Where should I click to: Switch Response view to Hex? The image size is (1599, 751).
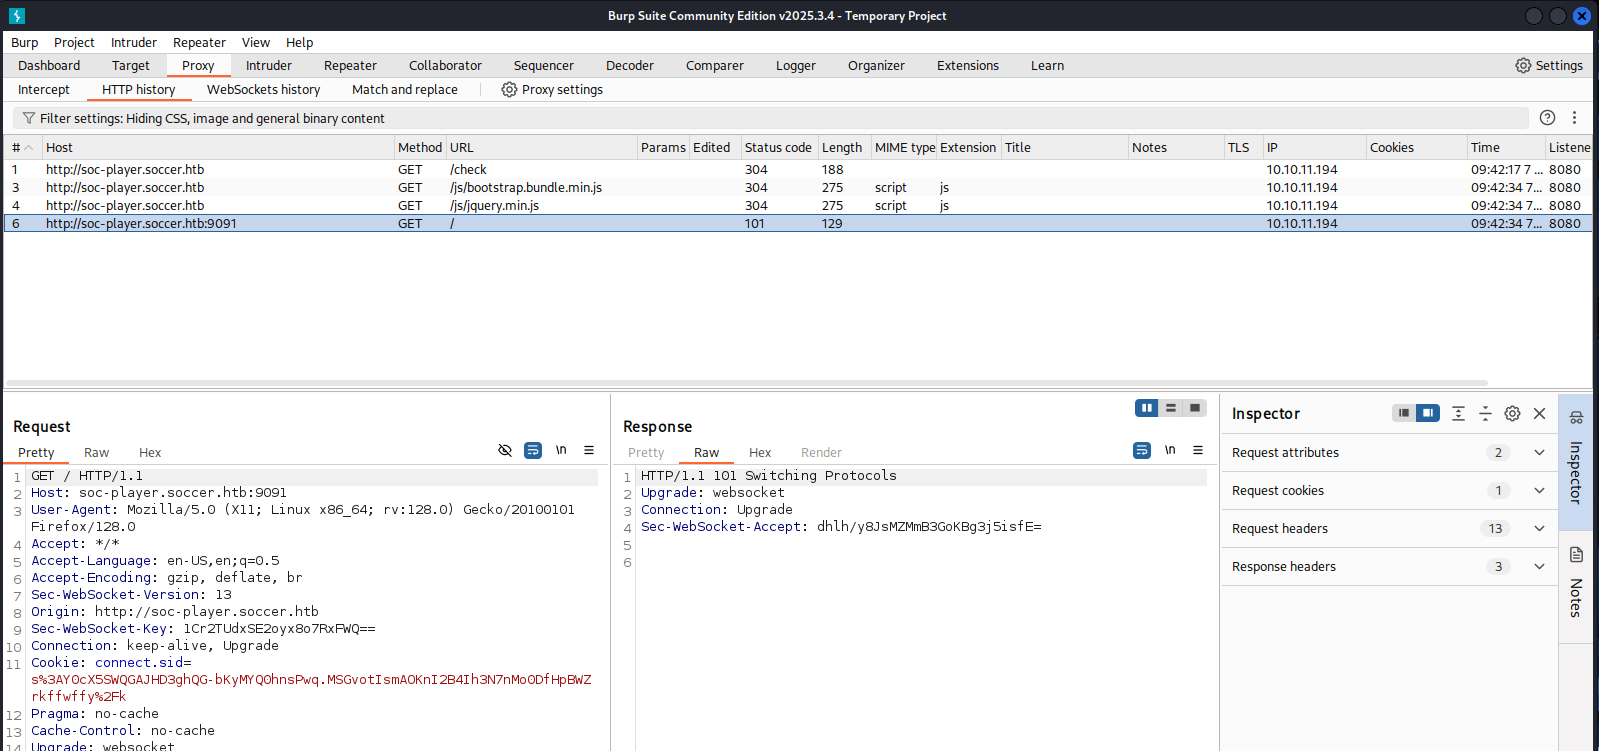[x=760, y=452]
